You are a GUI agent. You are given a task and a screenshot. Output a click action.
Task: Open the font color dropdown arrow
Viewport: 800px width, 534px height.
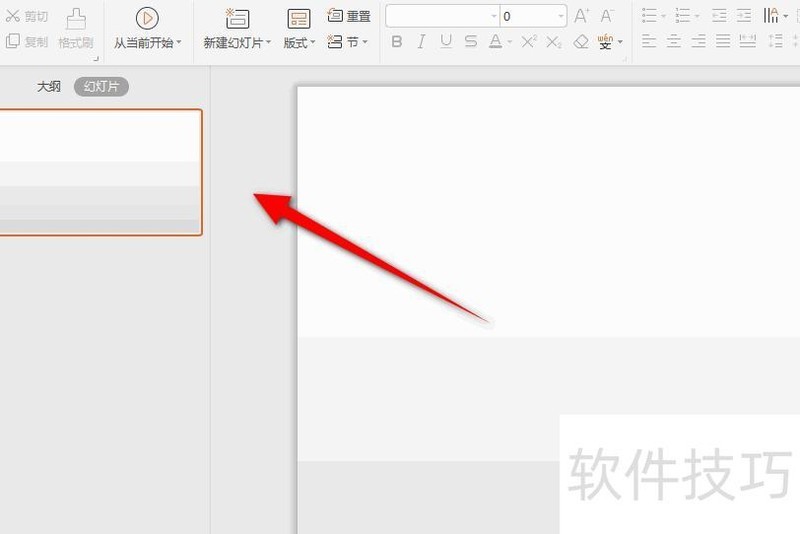click(510, 42)
